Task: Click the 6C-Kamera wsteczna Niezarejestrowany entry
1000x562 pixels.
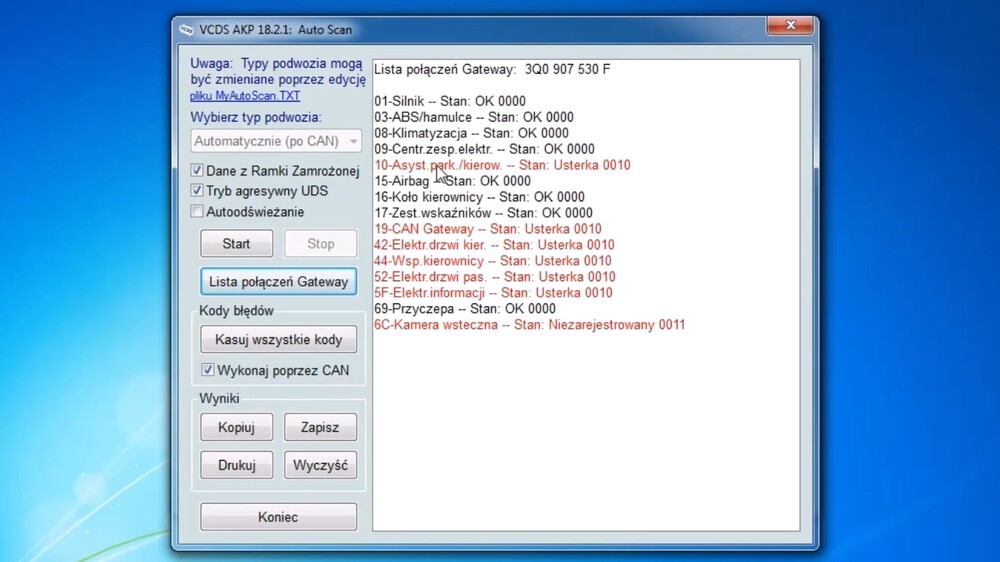Action: coord(529,325)
